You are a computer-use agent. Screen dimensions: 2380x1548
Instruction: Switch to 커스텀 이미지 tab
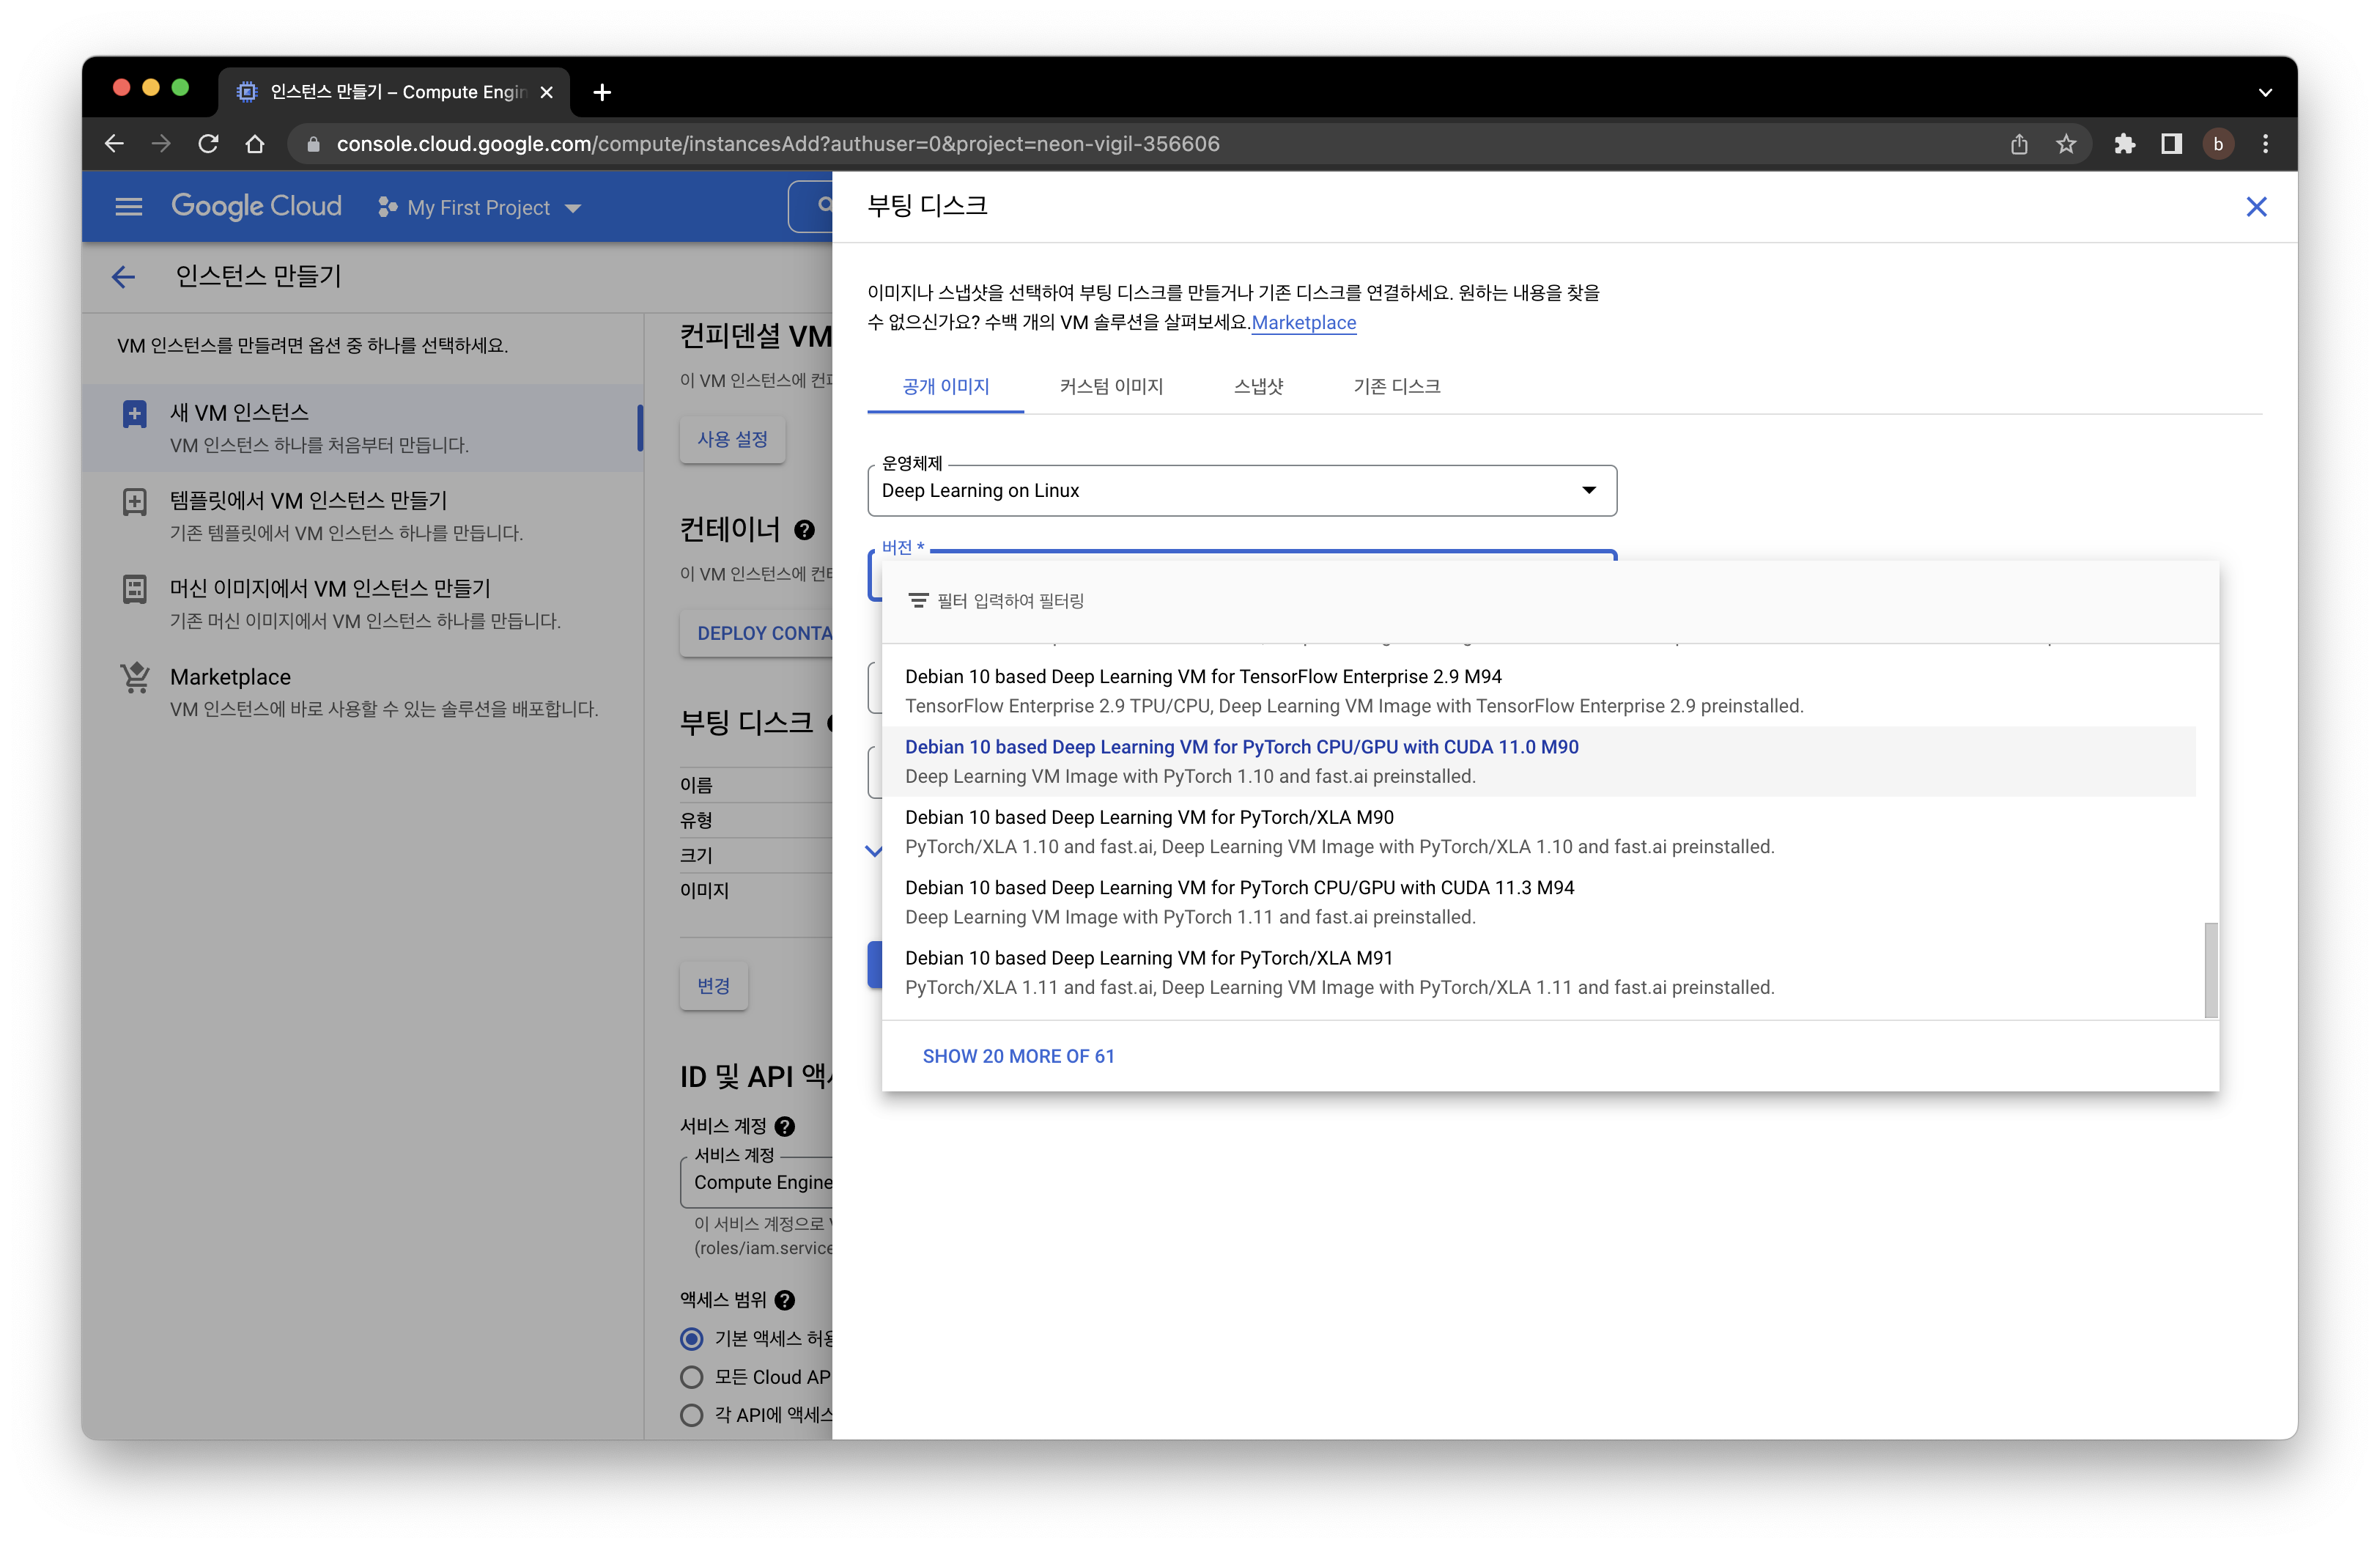[1110, 386]
